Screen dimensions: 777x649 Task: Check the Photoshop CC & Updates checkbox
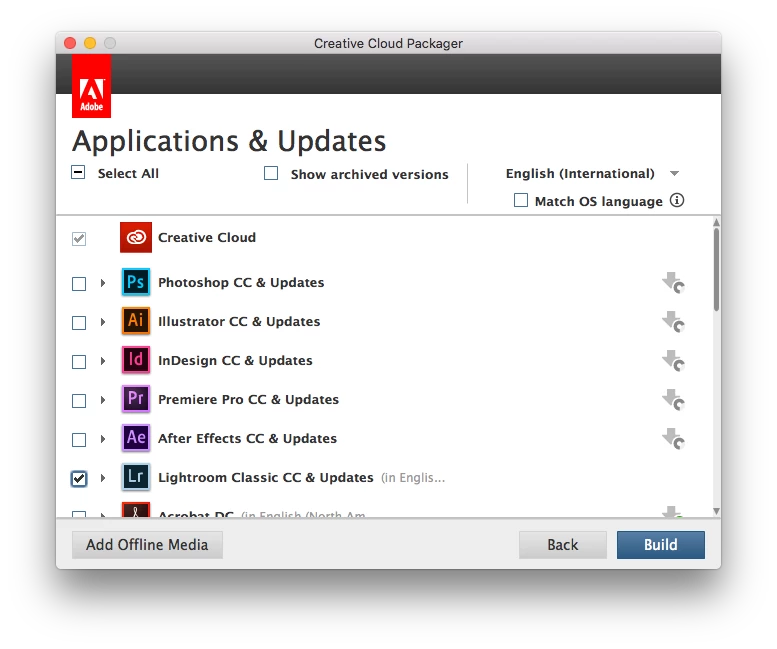[x=79, y=284]
